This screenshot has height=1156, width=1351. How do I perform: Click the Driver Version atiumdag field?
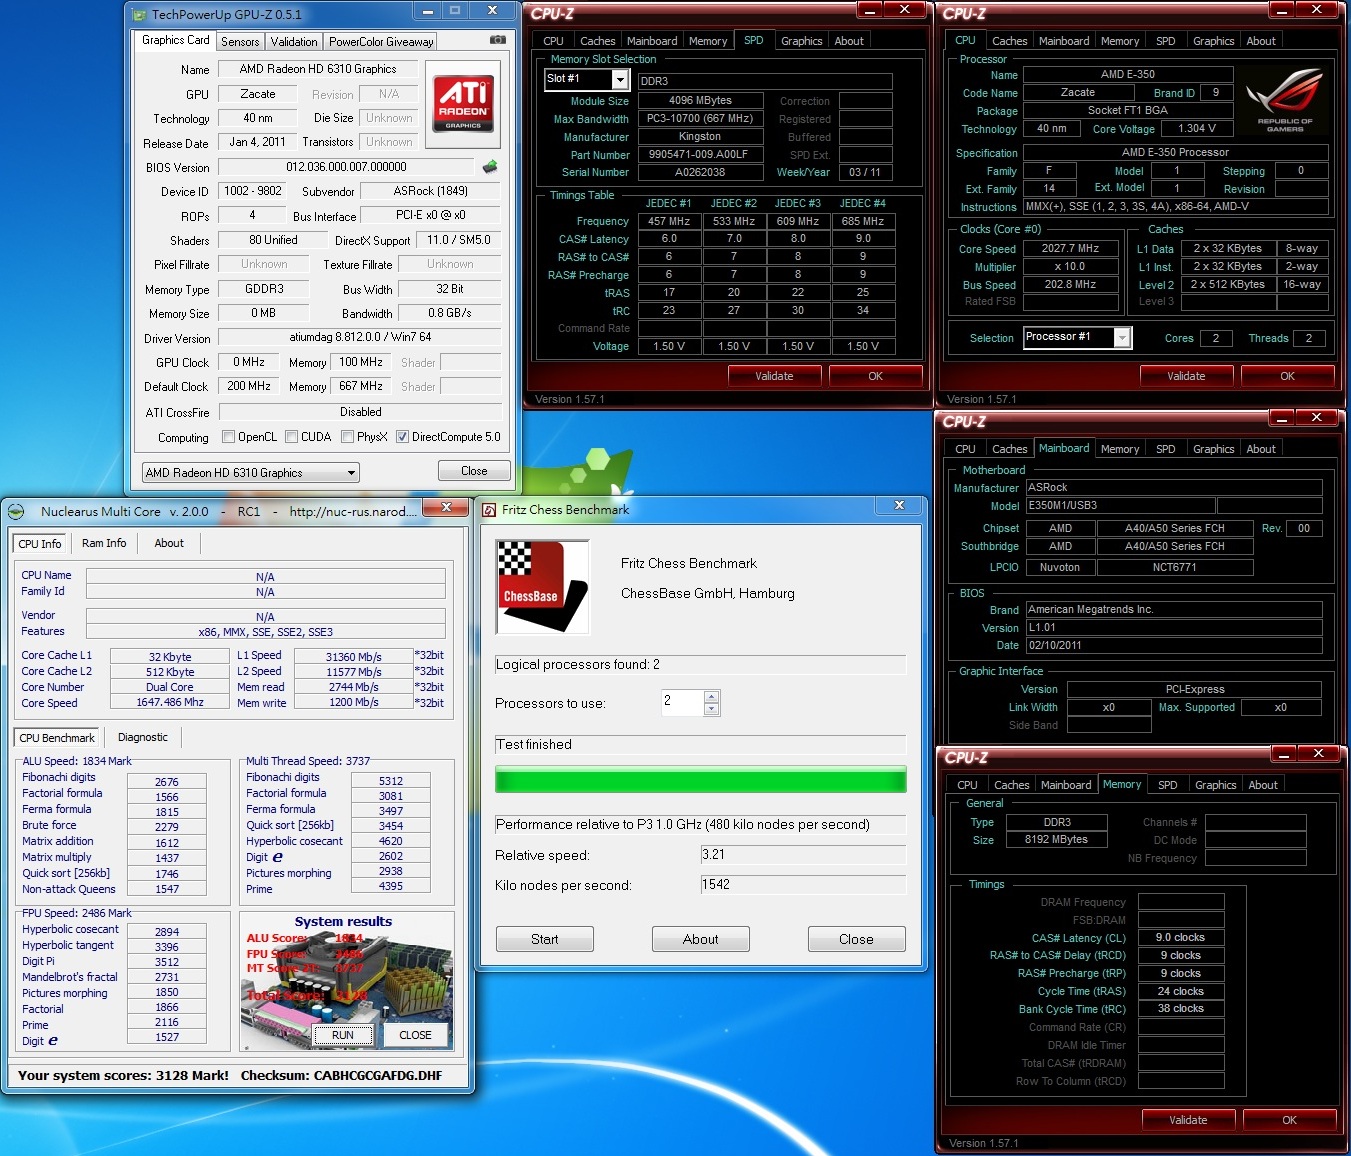(x=360, y=337)
